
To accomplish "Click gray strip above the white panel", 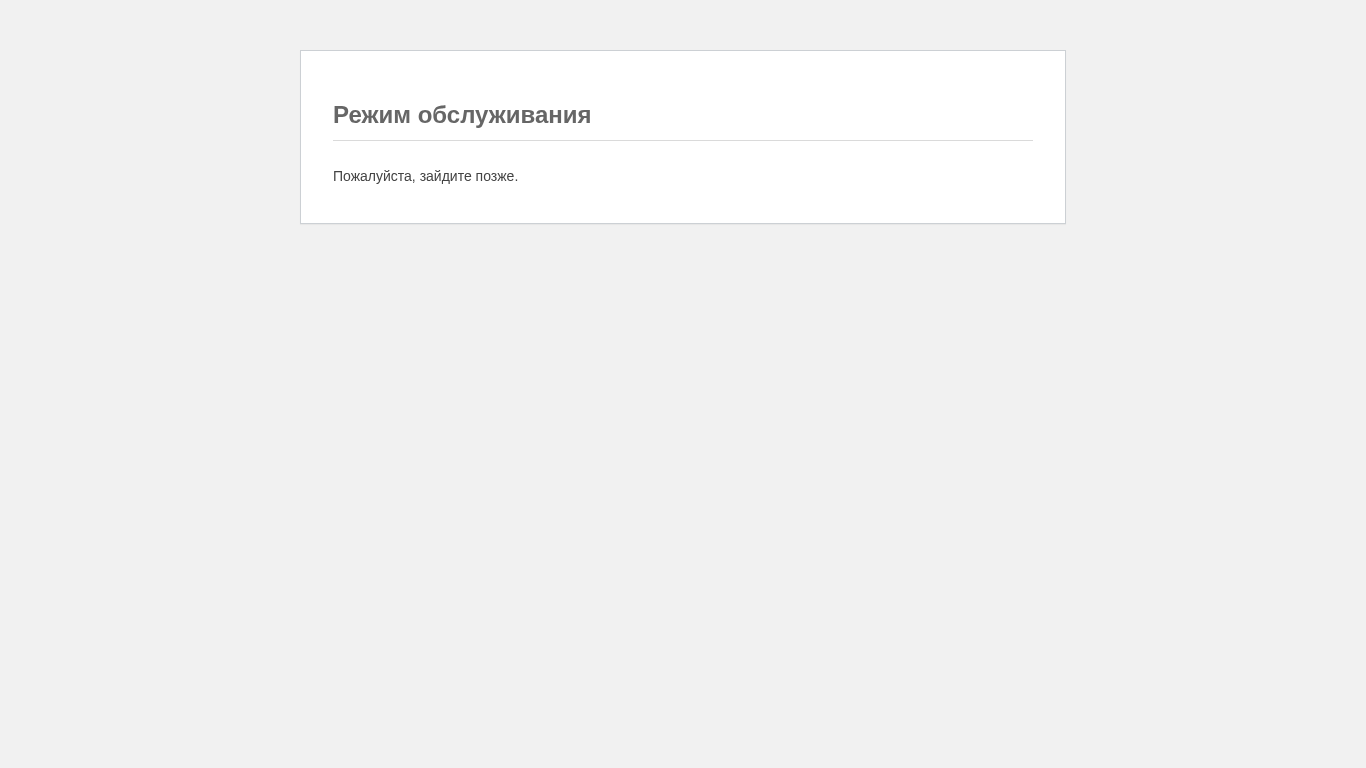I will (683, 24).
